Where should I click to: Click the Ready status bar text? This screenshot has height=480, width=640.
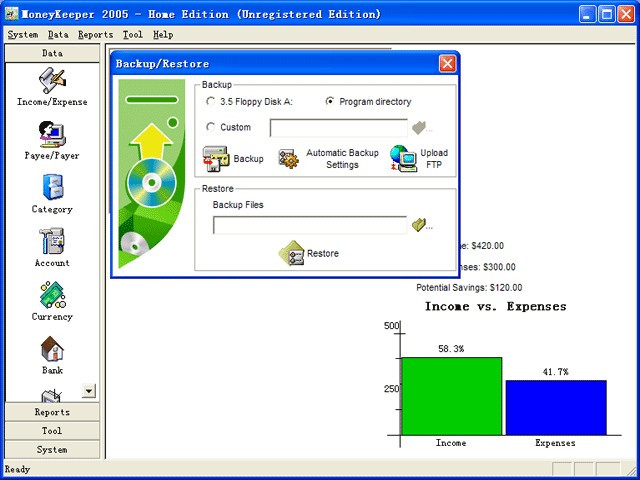coord(17,469)
